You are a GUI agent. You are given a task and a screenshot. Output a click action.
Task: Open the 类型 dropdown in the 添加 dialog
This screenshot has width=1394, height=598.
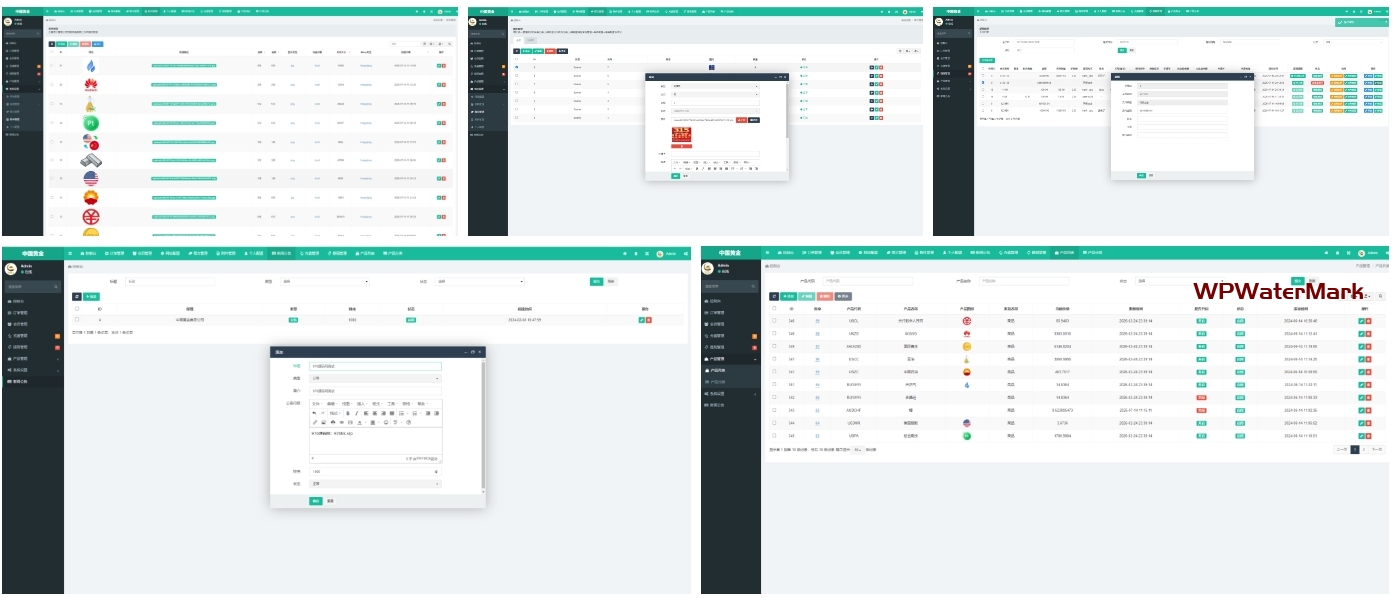[x=375, y=379]
